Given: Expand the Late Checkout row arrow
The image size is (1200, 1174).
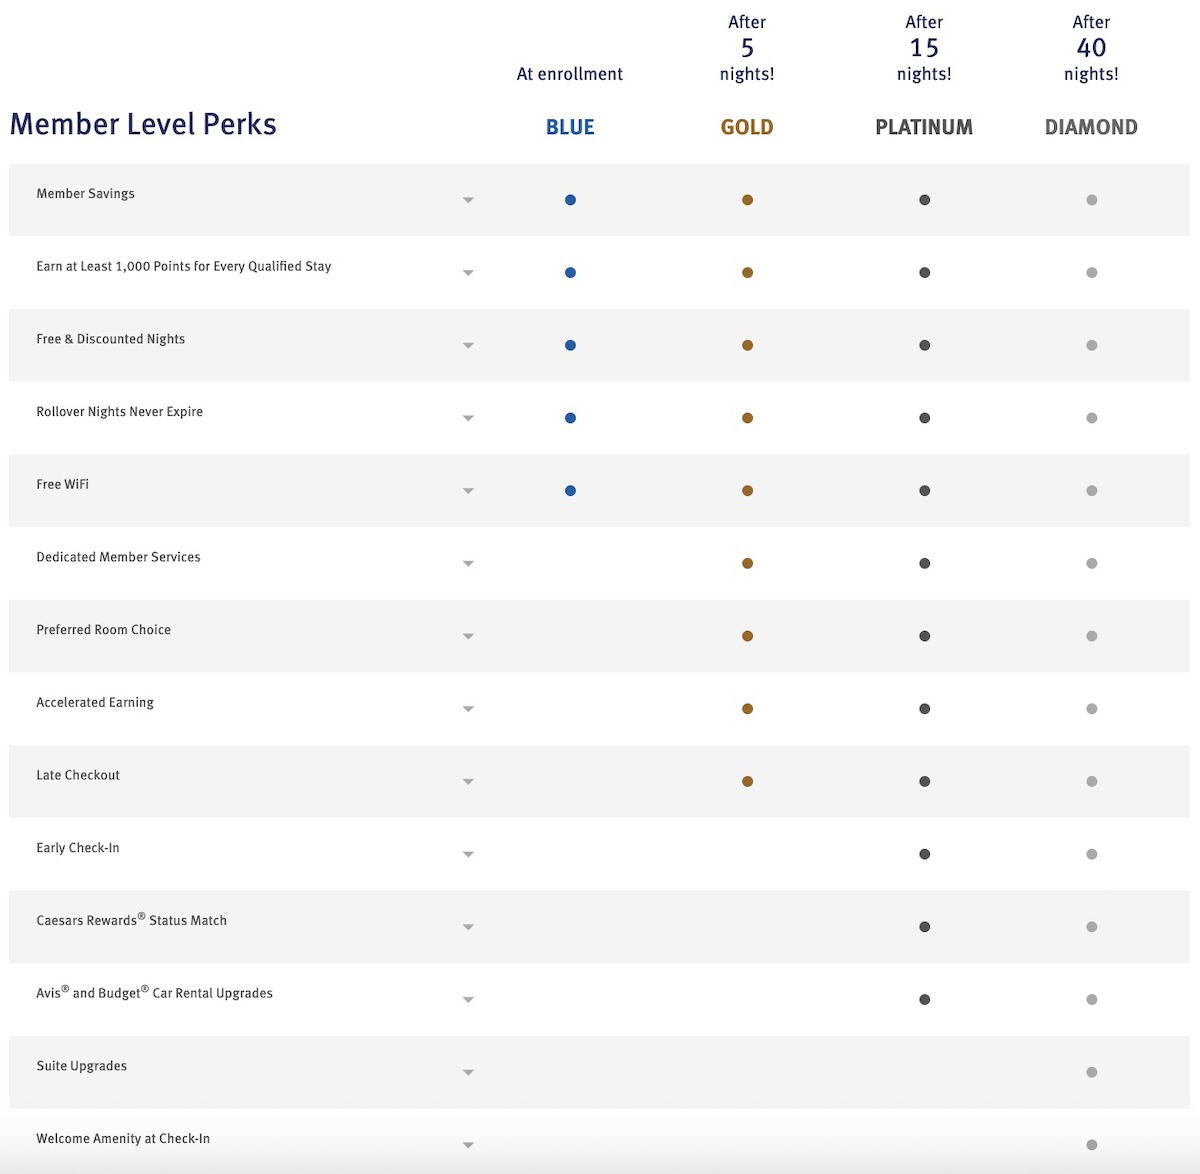Looking at the screenshot, I should [468, 782].
